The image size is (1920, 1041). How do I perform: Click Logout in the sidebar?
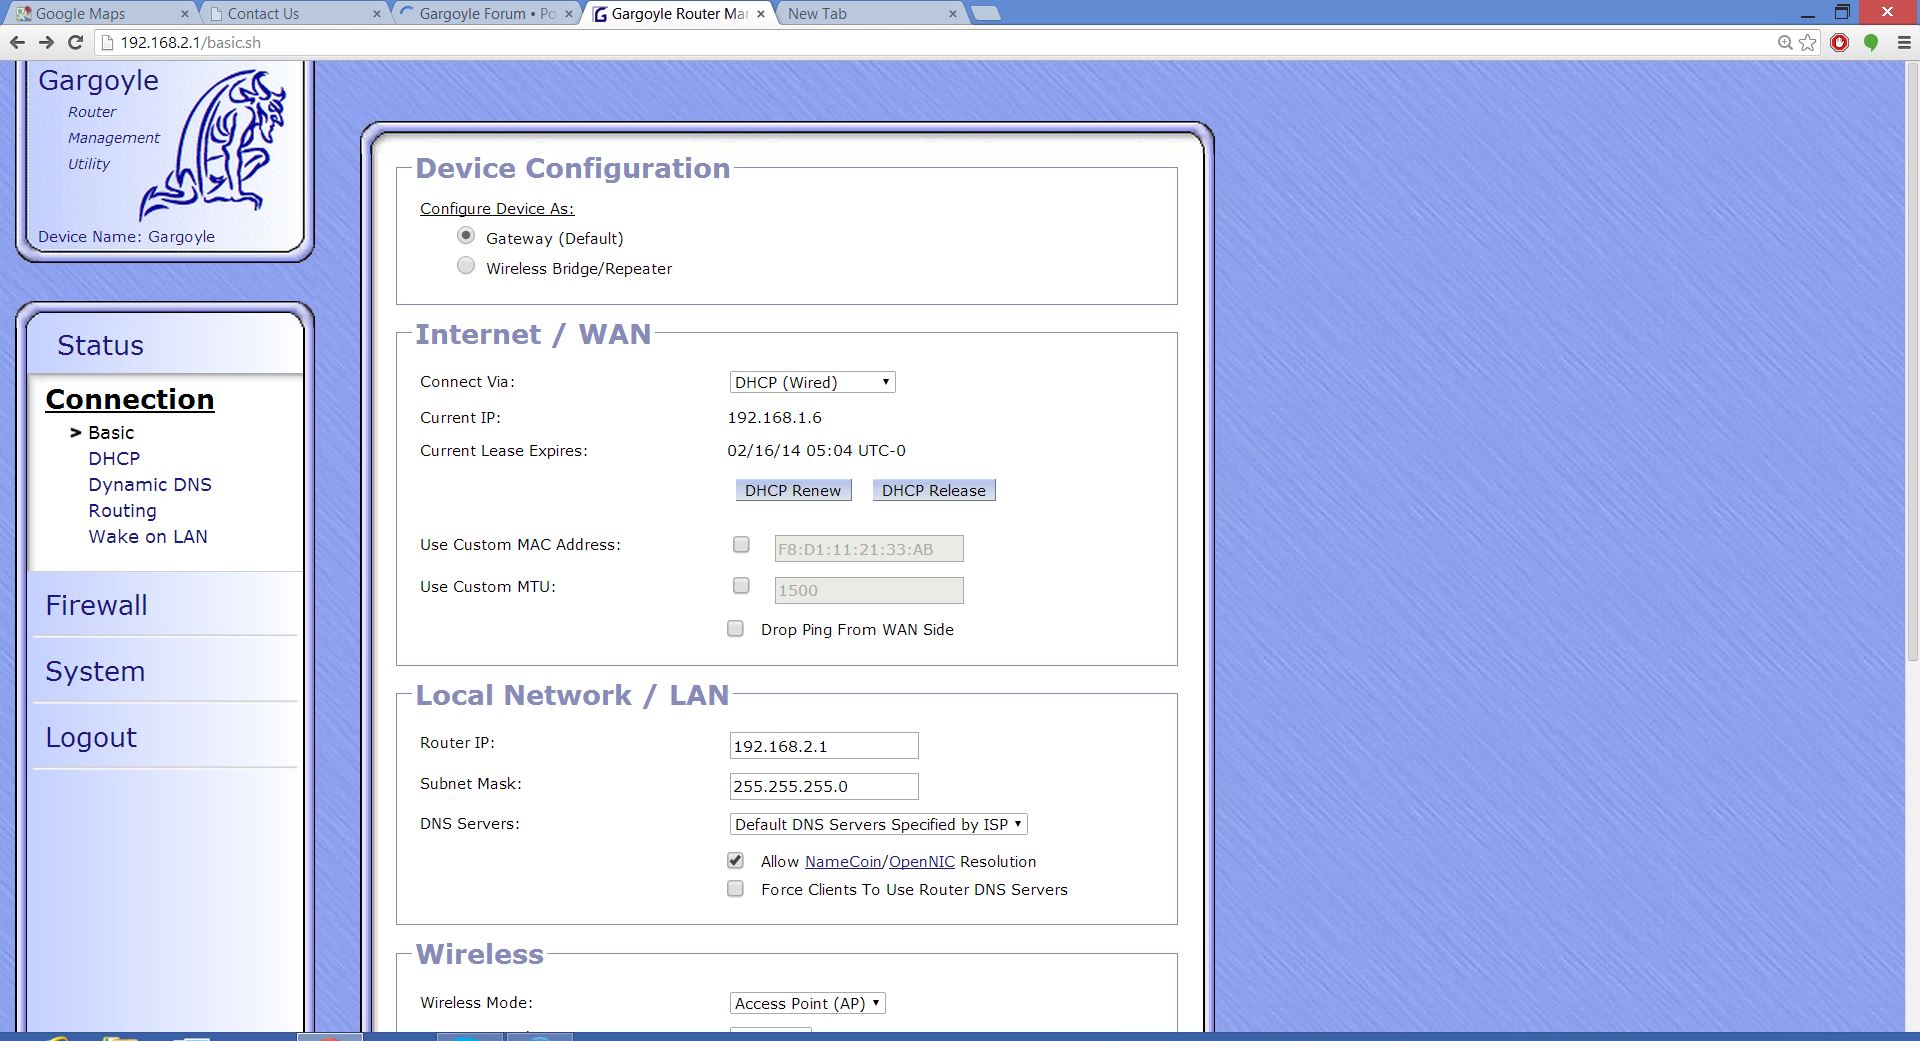click(x=91, y=737)
